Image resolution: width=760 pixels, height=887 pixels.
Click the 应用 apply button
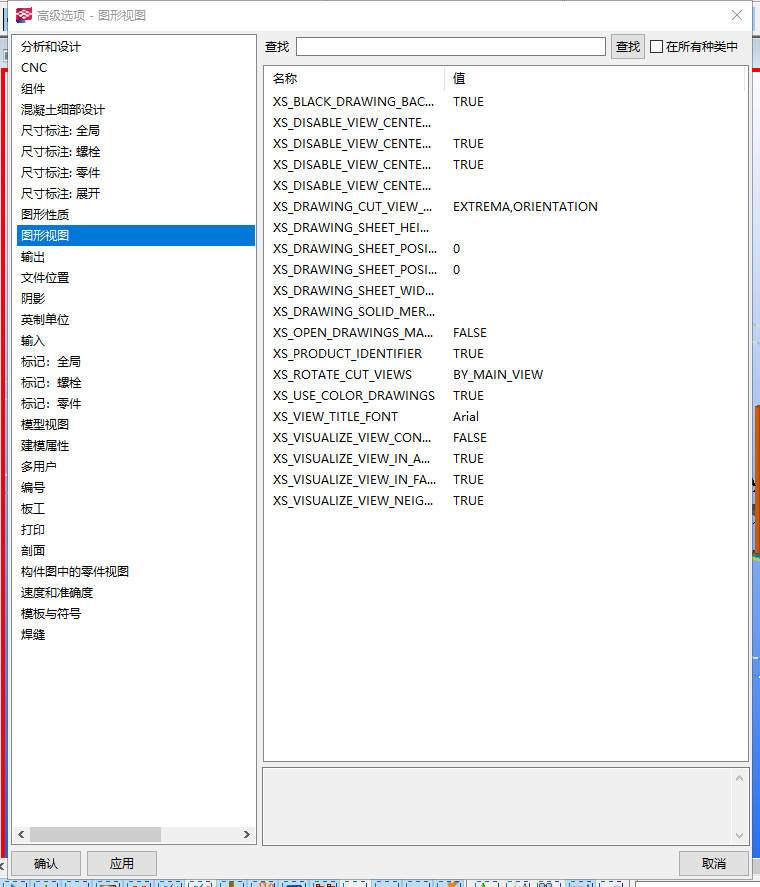pos(122,863)
